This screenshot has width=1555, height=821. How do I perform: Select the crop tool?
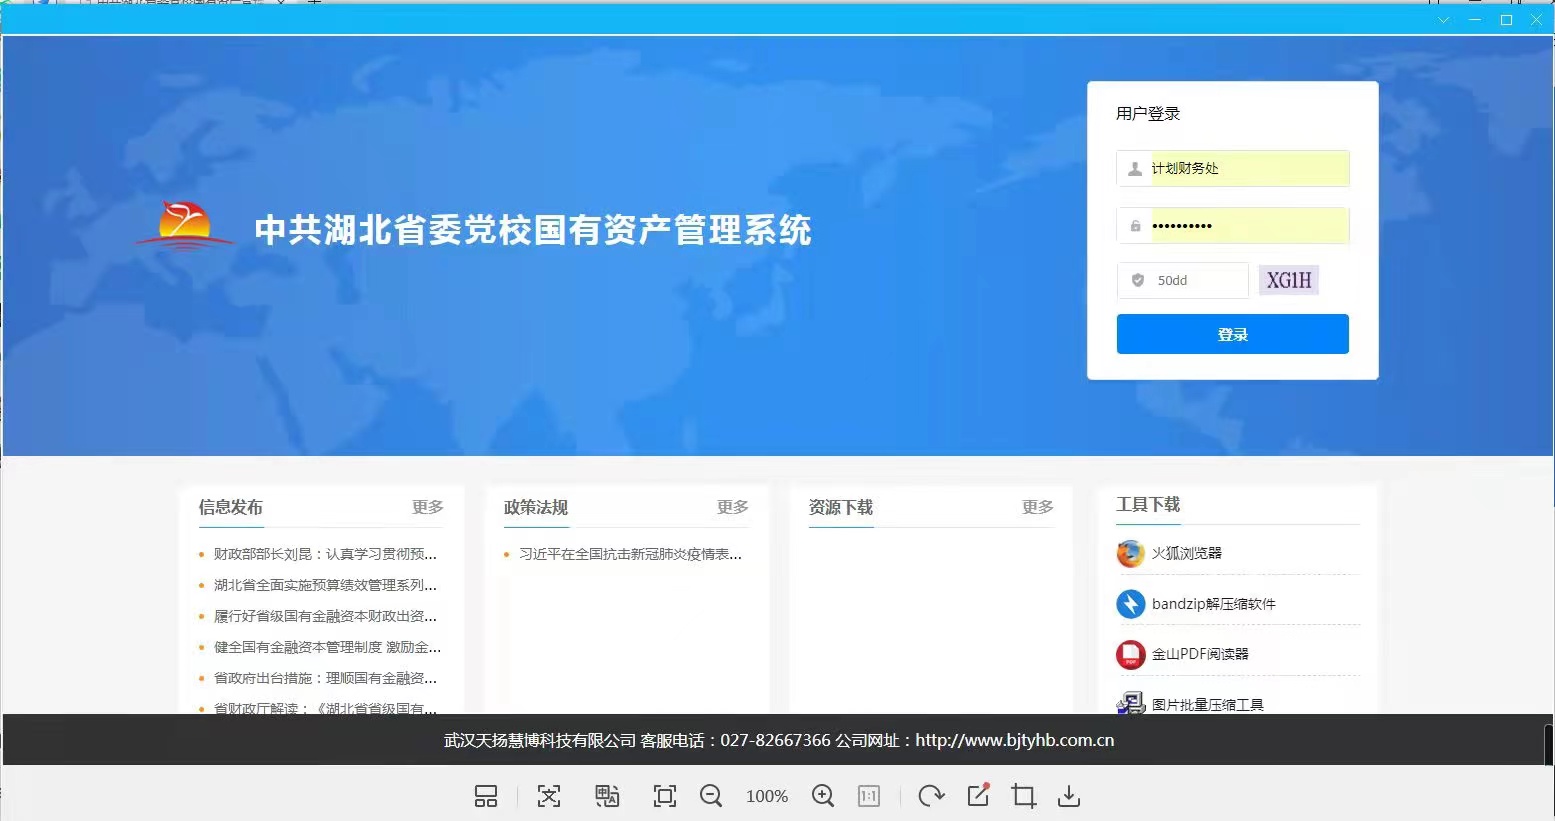[1024, 796]
